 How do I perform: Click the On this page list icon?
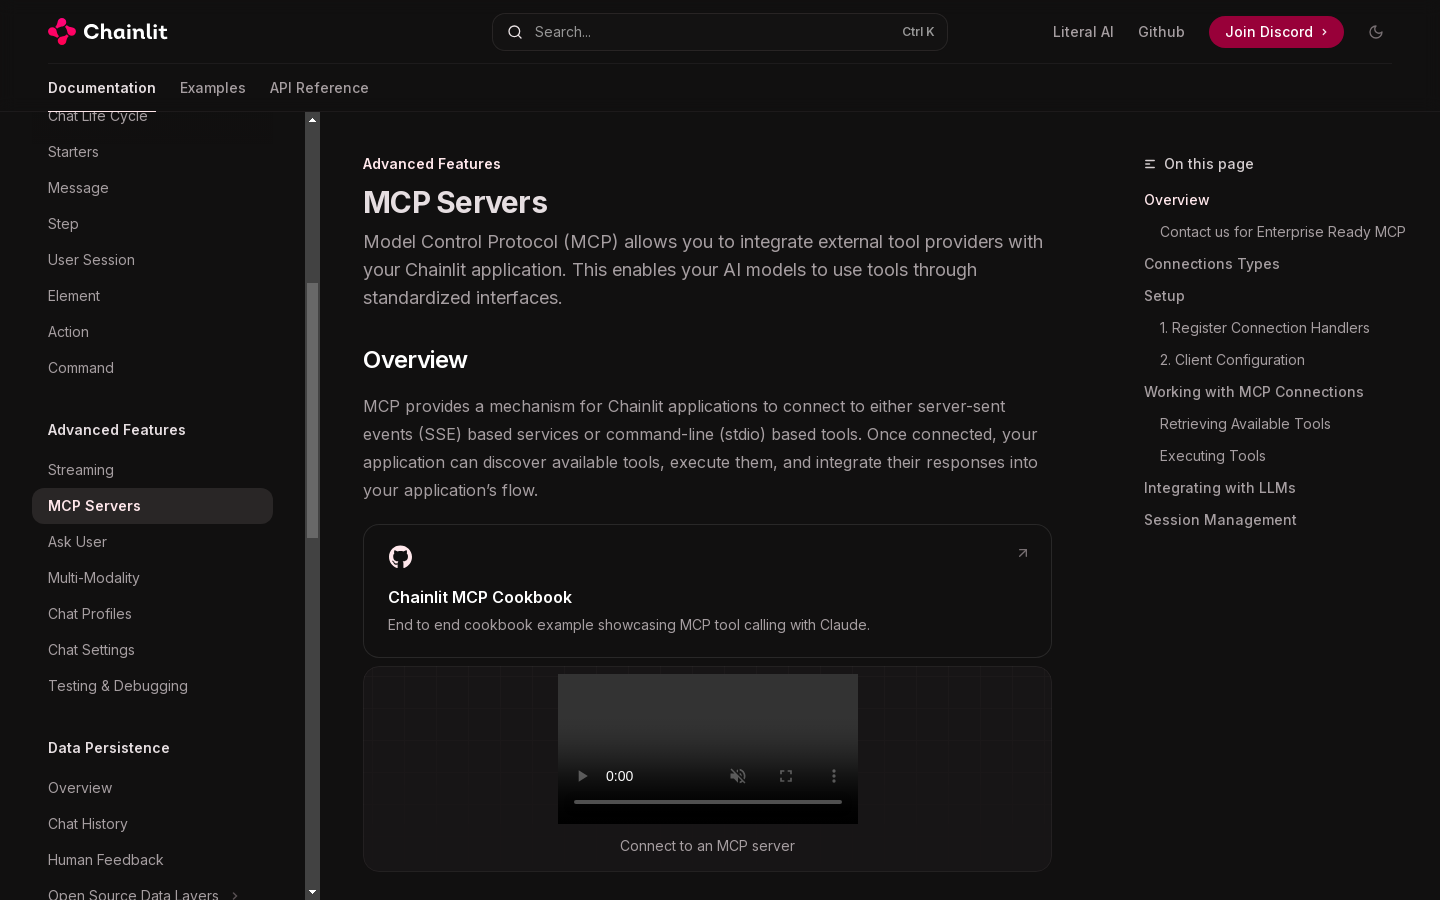[x=1150, y=164]
